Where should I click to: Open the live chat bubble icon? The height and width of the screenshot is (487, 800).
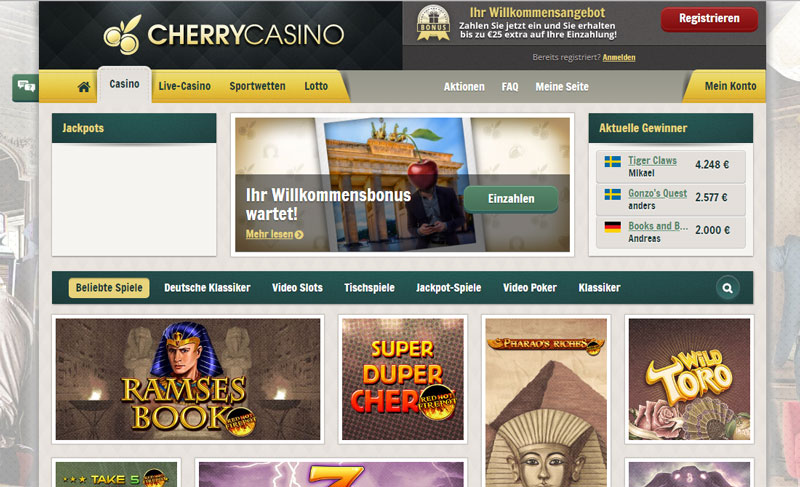coord(26,87)
